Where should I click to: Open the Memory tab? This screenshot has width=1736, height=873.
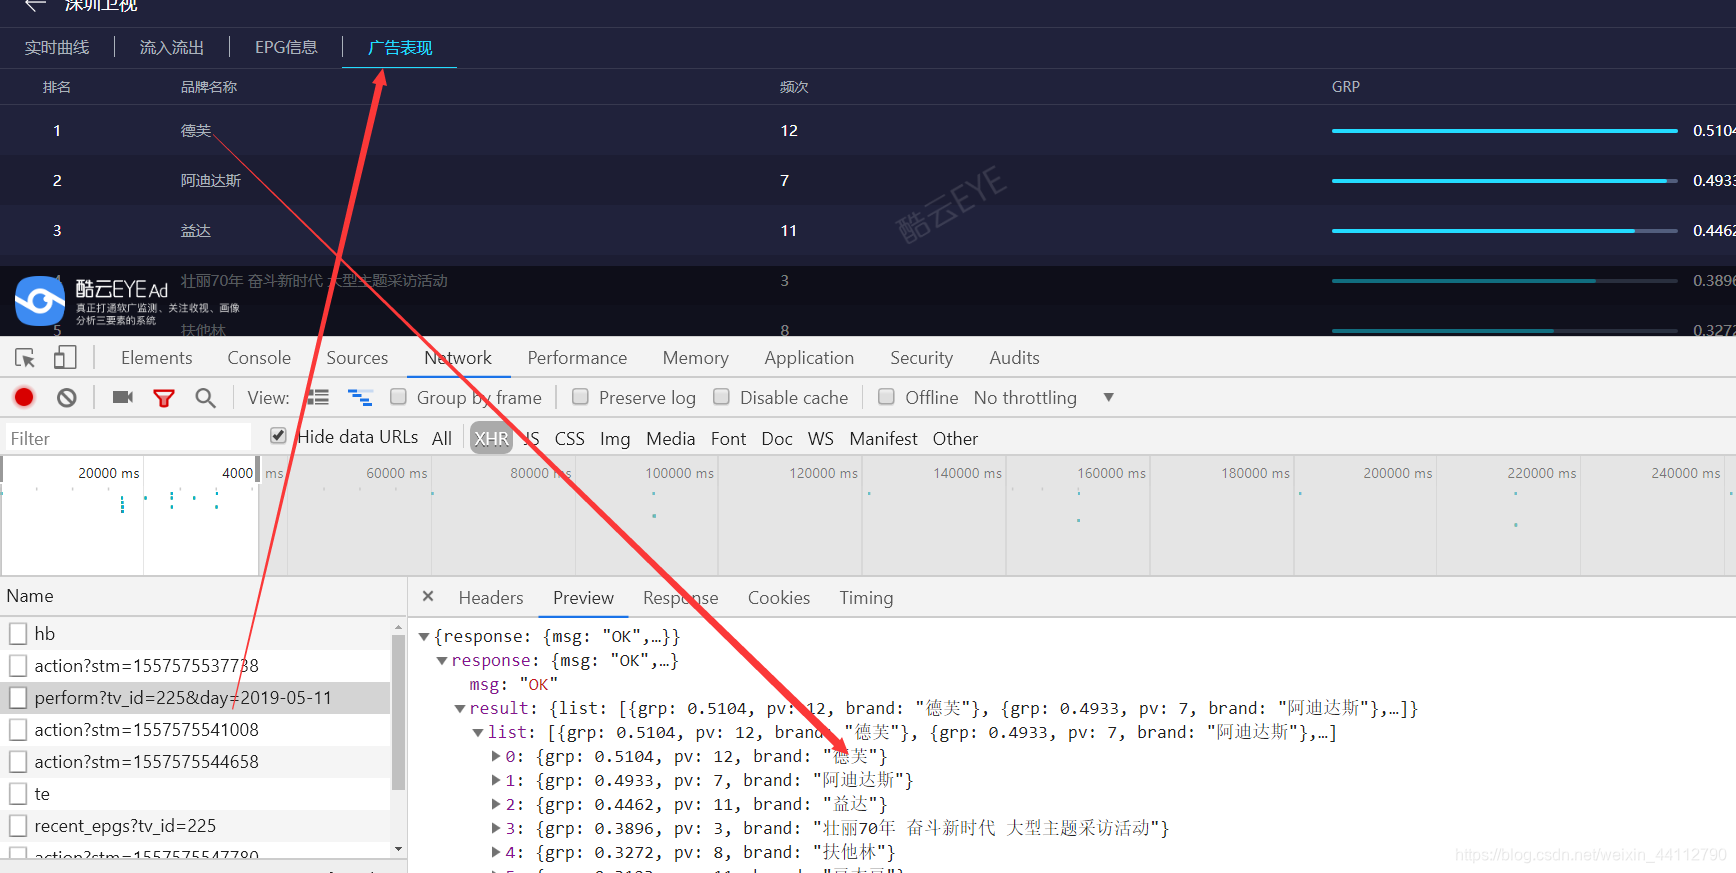coord(695,358)
